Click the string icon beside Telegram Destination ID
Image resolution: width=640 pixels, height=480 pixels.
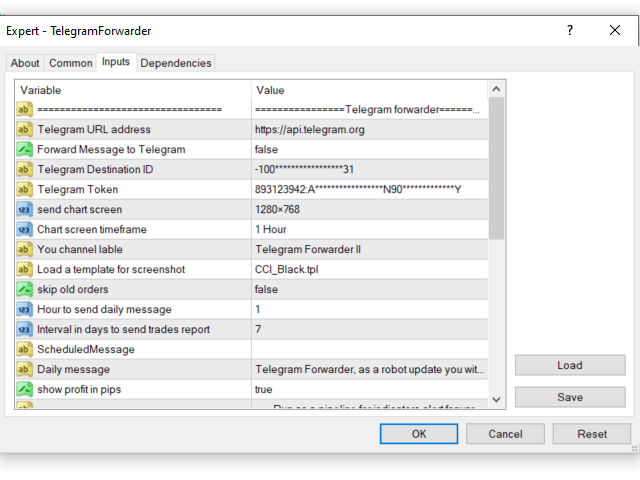click(x=24, y=170)
